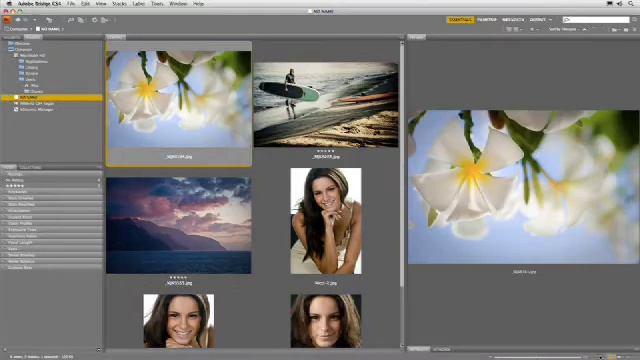
Task: Switch to the ESSENTIALS workspace
Action: tap(460, 20)
